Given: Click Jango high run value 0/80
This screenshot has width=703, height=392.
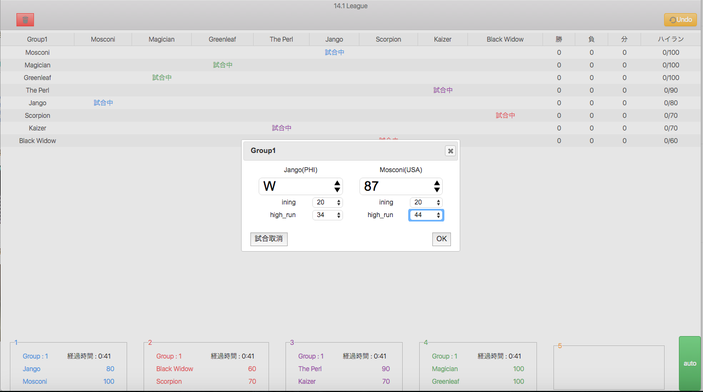Looking at the screenshot, I should tap(671, 103).
